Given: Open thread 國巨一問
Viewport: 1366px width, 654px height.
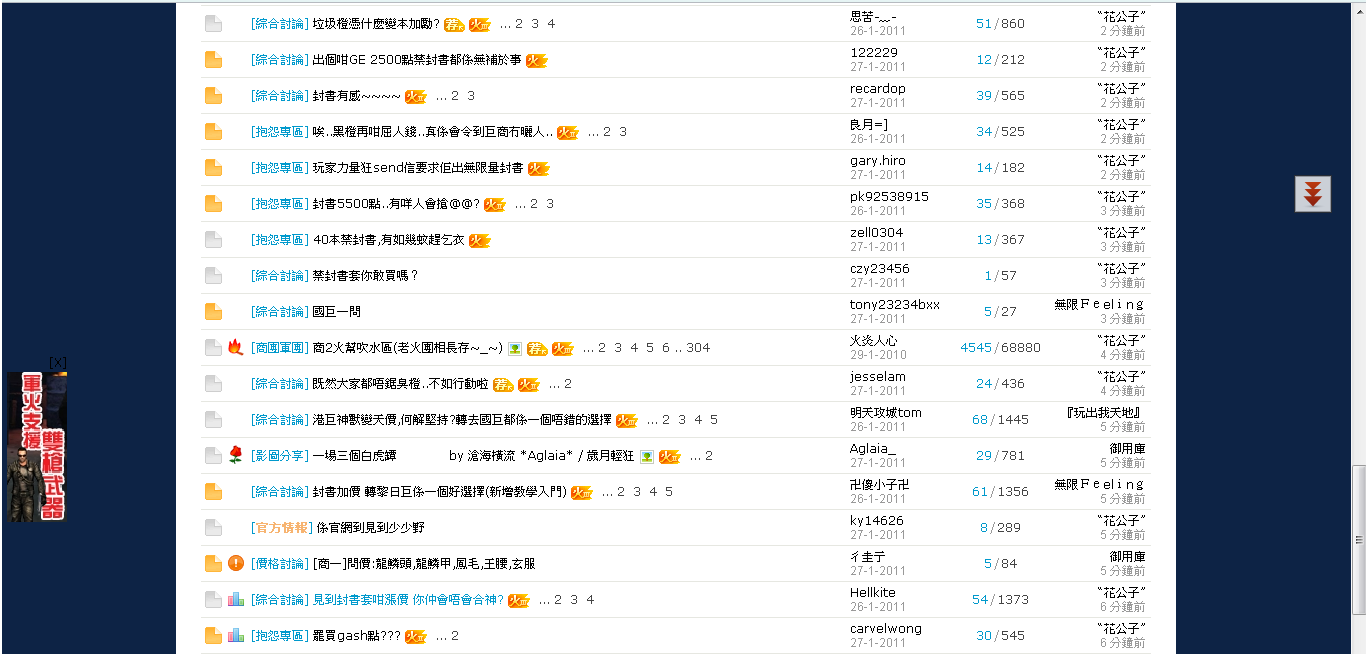Looking at the screenshot, I should (337, 312).
